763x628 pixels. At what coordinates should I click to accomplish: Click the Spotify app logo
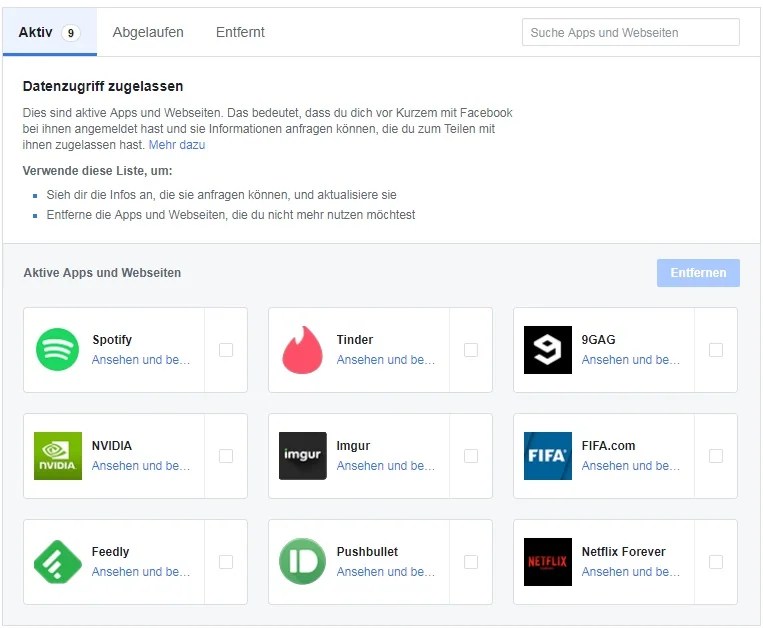tap(57, 350)
